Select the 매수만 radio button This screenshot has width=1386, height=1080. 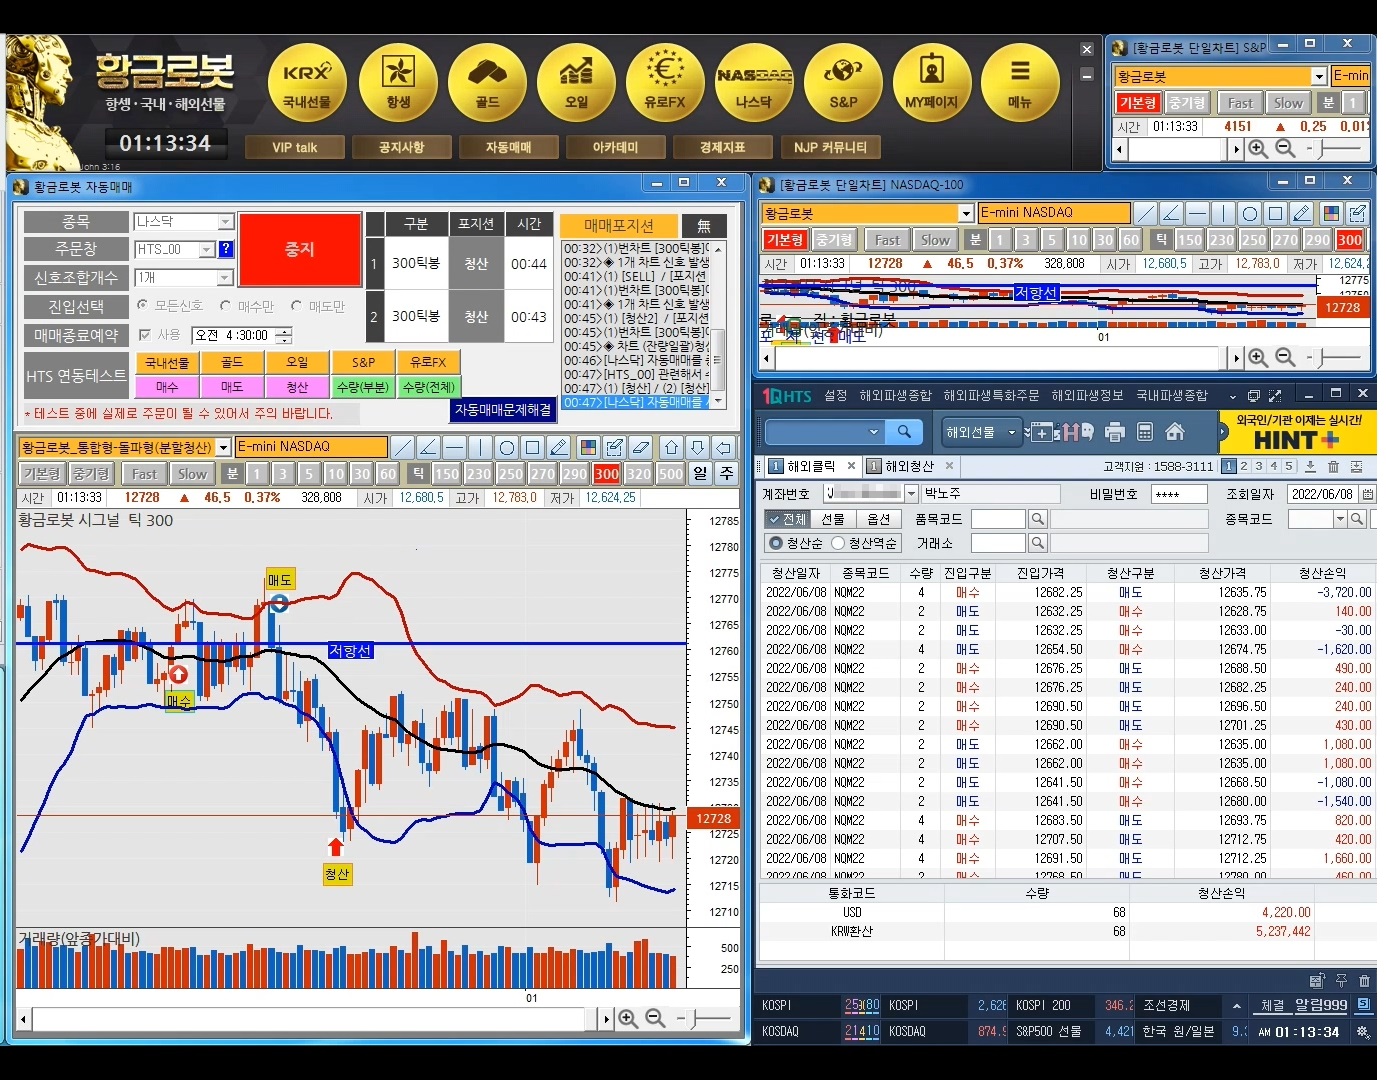point(225,306)
